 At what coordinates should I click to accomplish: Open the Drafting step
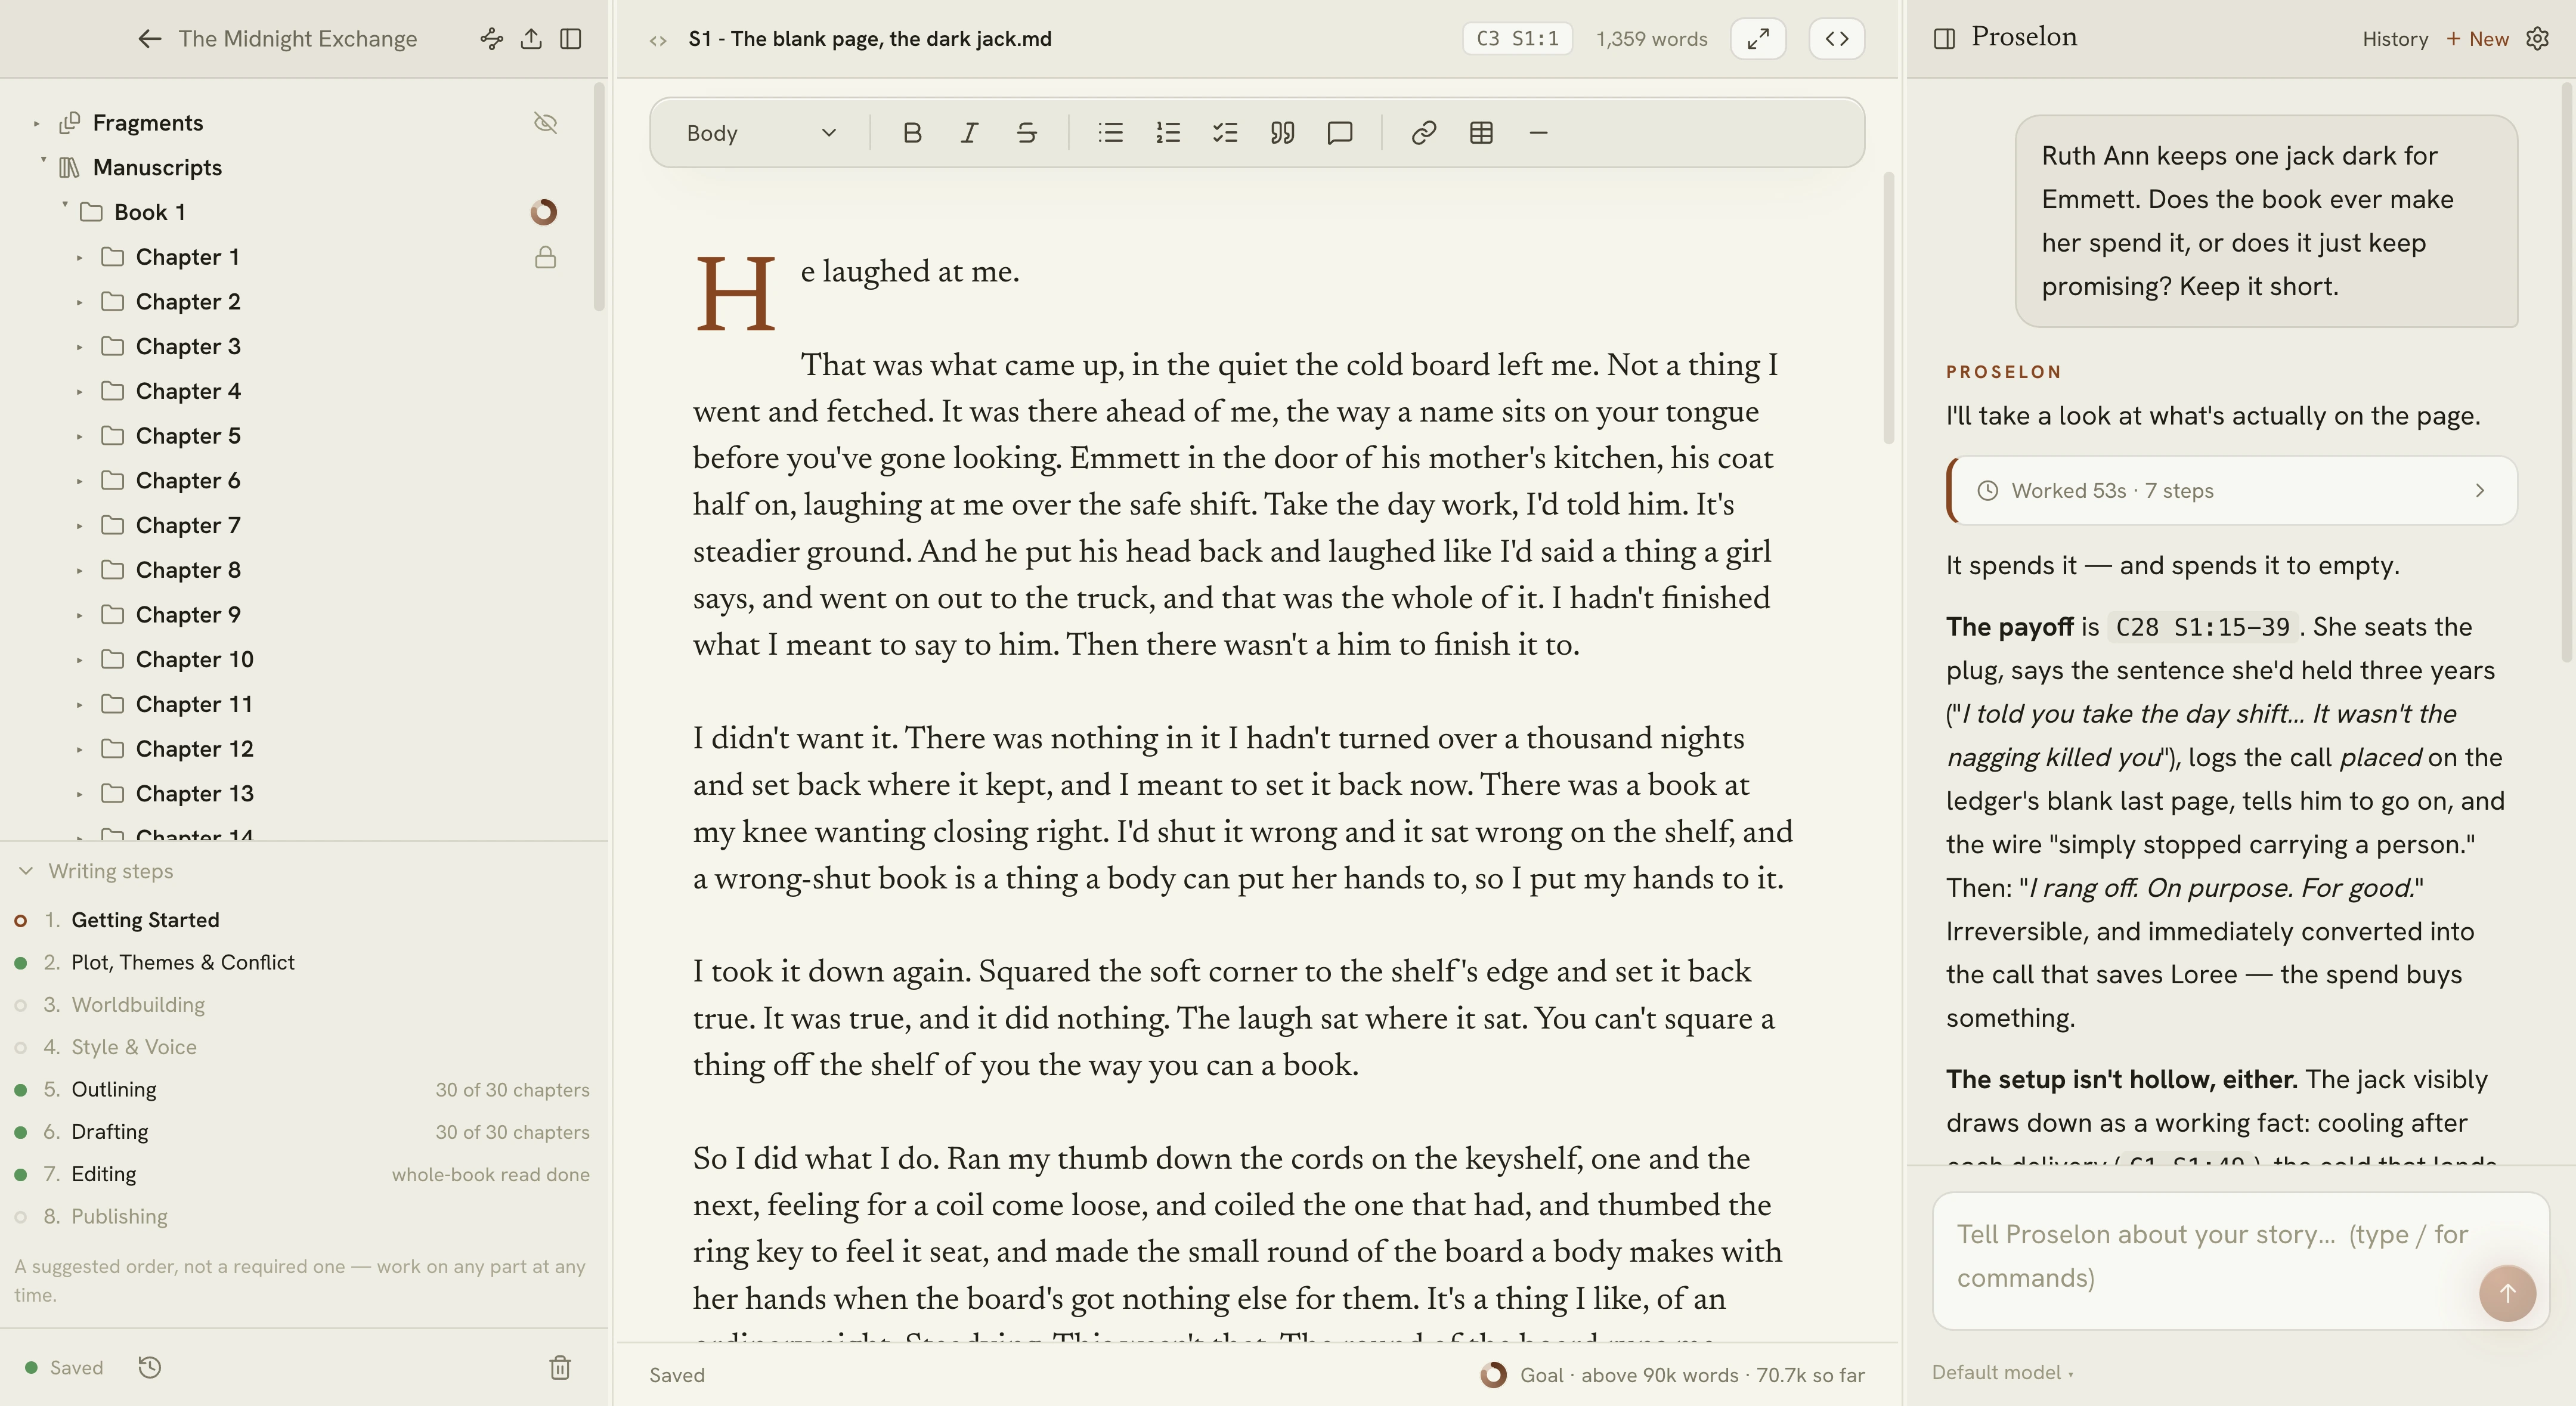coord(110,1132)
